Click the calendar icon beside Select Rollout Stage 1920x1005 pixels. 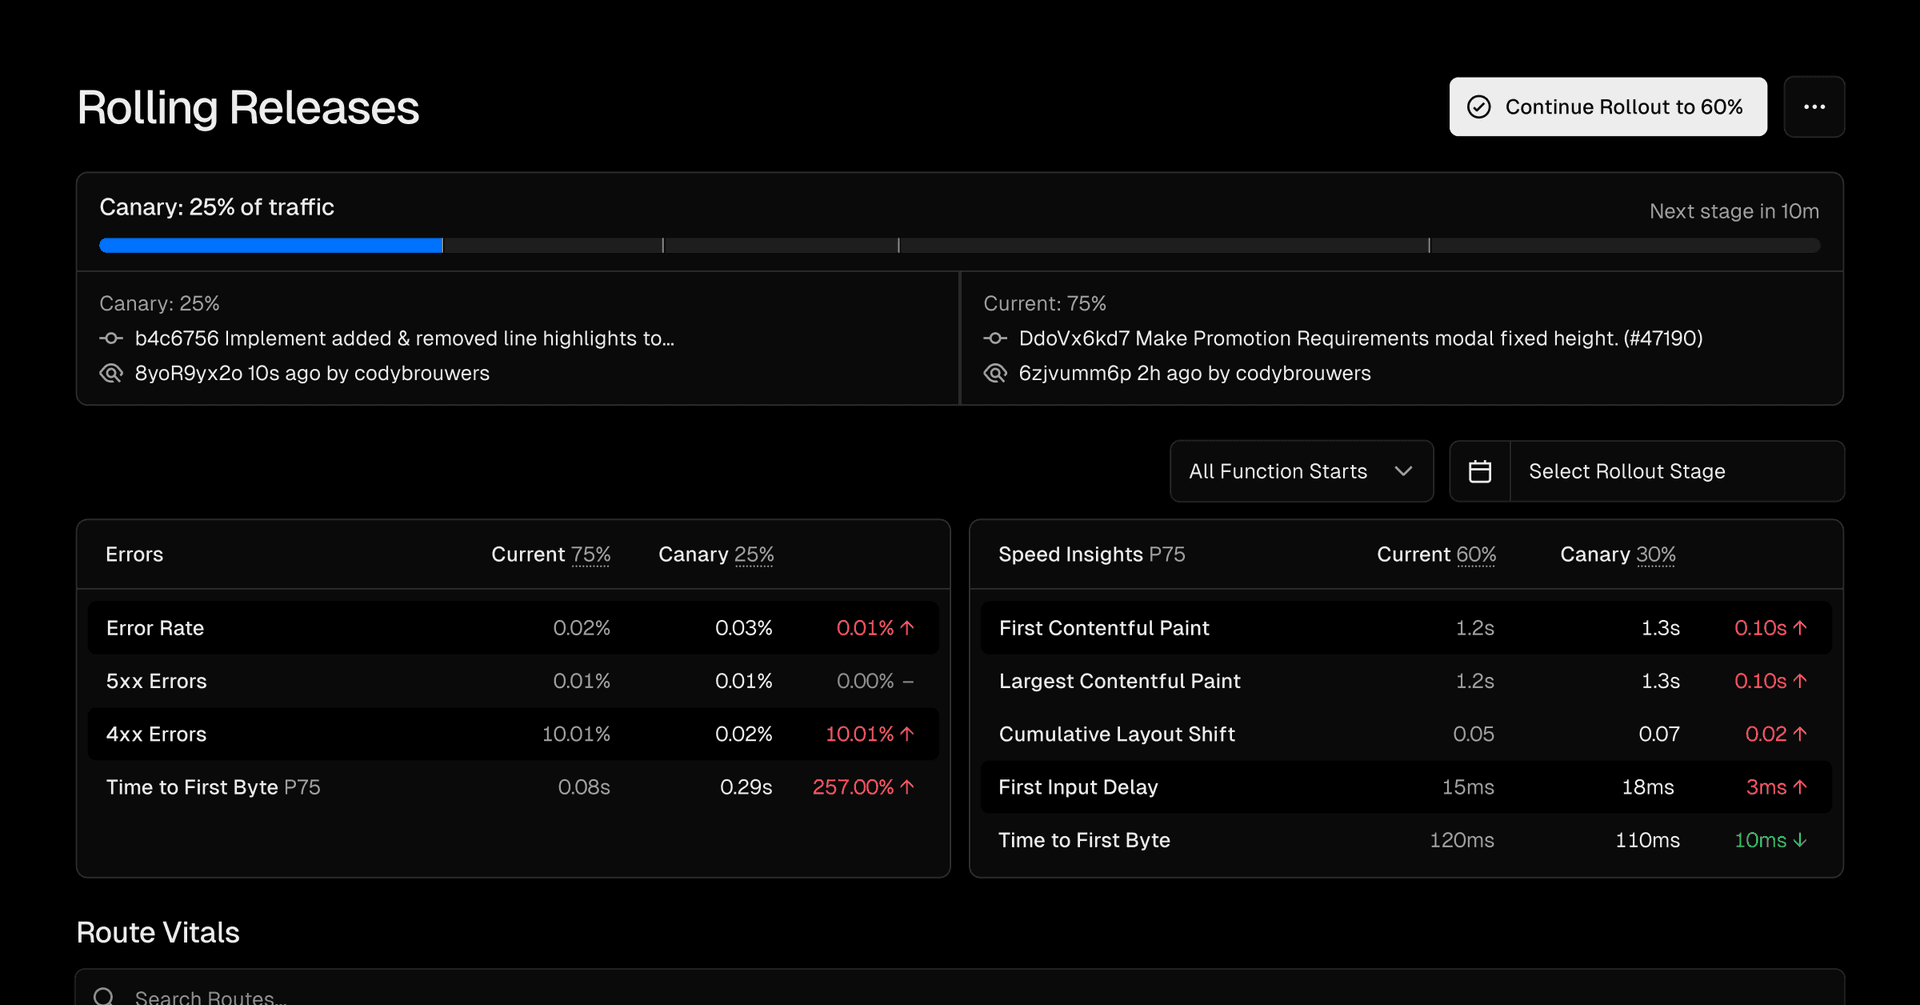click(1480, 471)
